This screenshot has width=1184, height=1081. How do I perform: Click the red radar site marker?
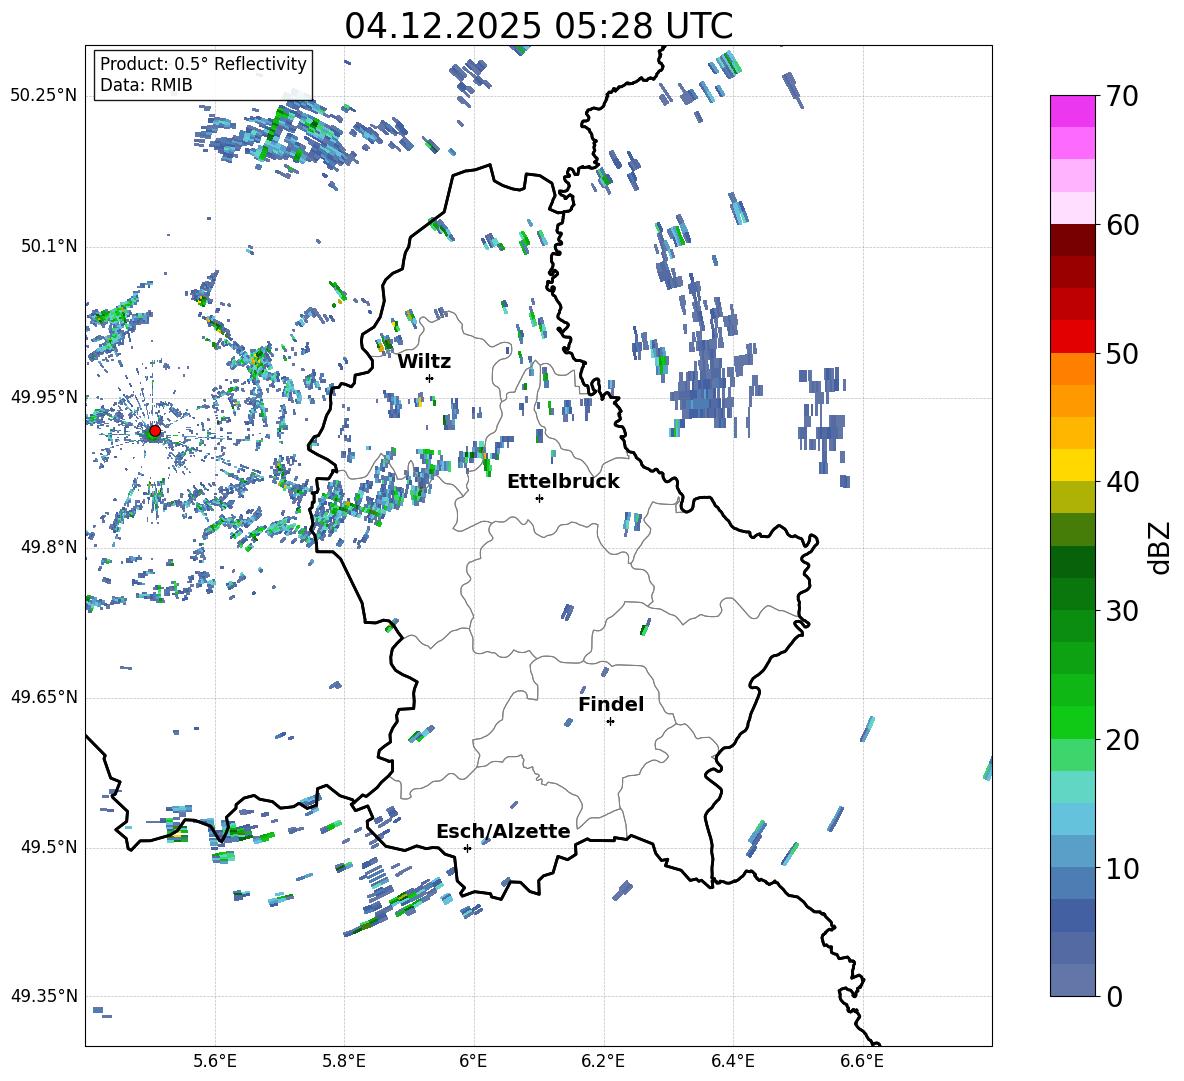[154, 431]
